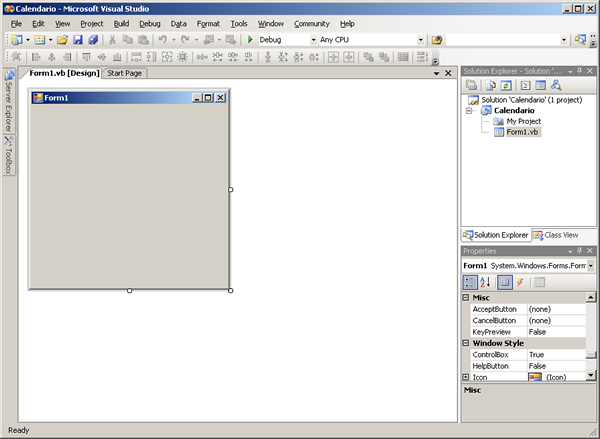Screen dimensions: 600x439
Task: Click the Find in Files icon
Action: point(437,39)
